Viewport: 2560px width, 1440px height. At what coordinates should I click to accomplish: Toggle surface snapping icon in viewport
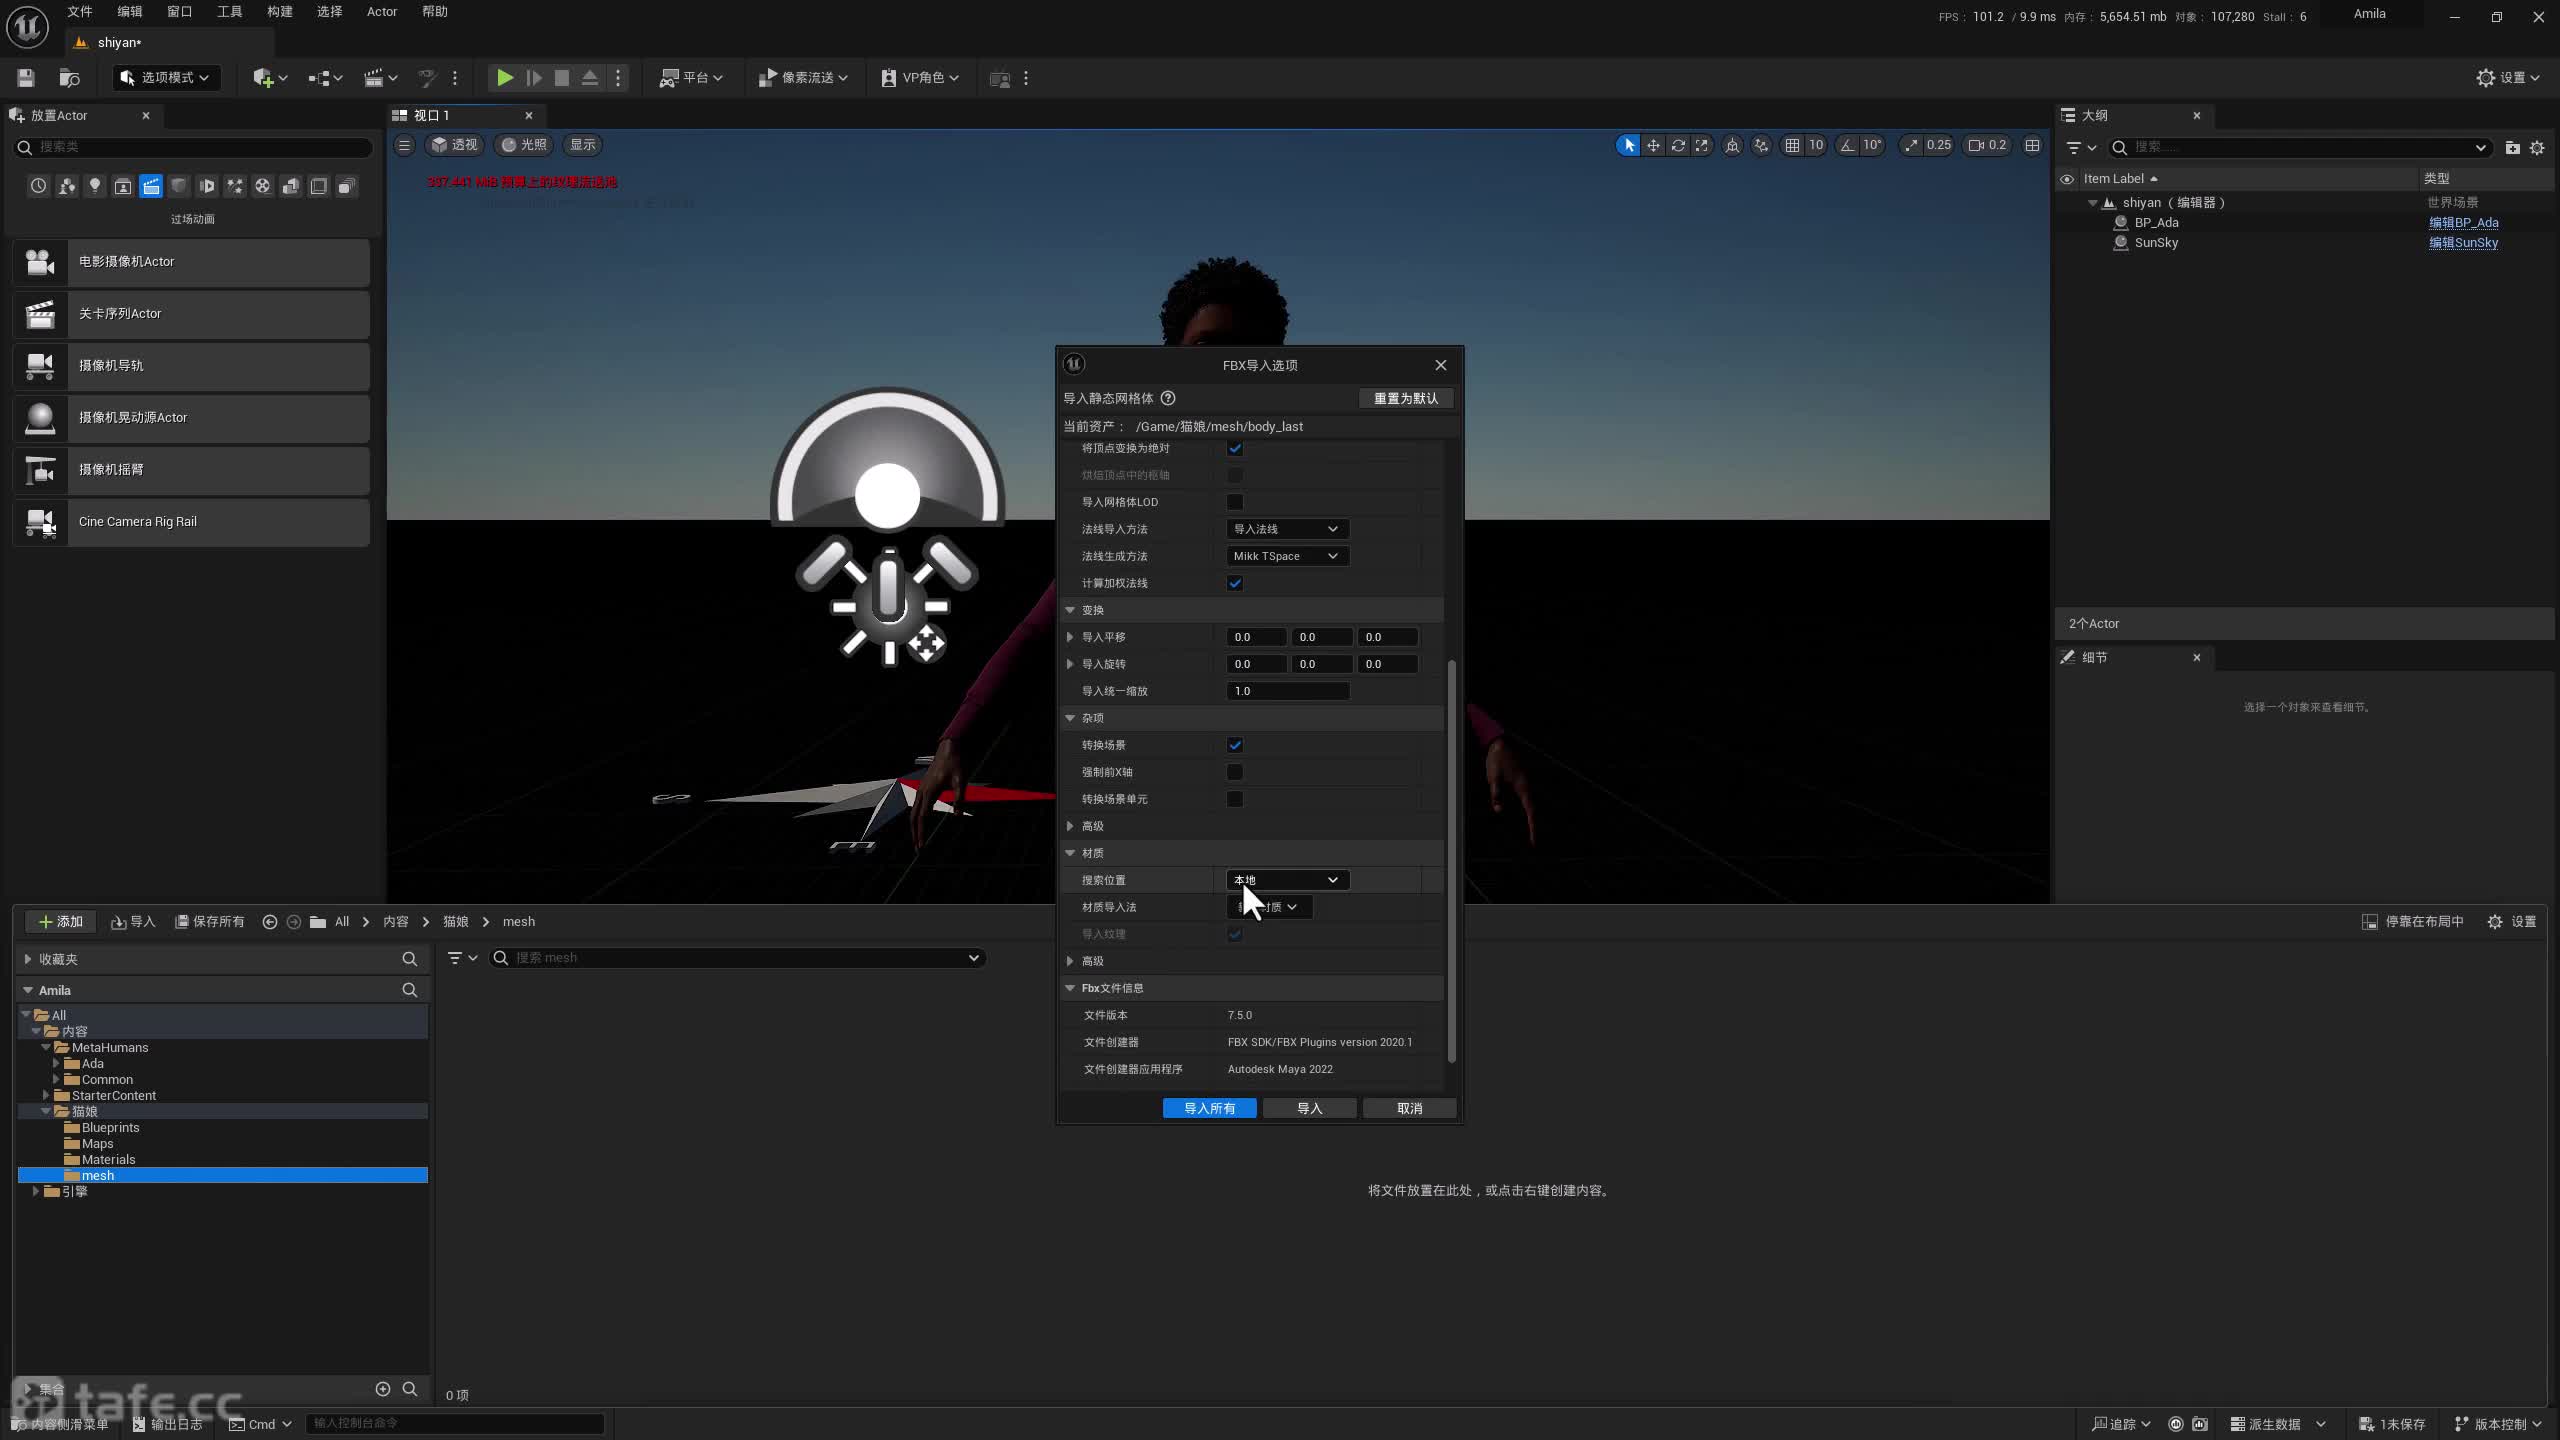click(1761, 145)
